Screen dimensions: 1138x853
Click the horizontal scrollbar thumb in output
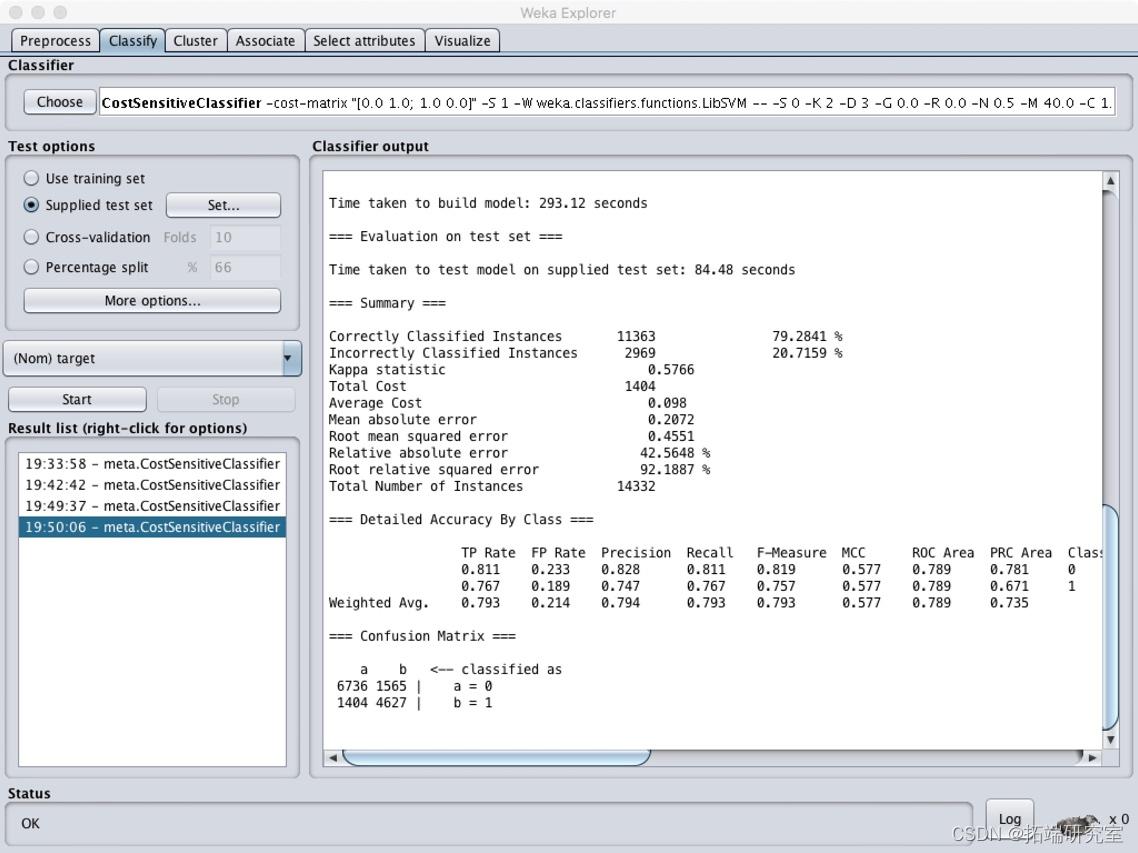tap(496, 758)
